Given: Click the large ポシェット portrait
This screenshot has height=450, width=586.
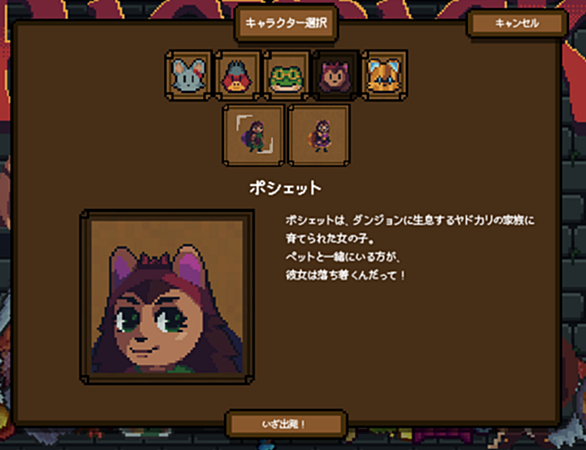Looking at the screenshot, I should pyautogui.click(x=167, y=297).
